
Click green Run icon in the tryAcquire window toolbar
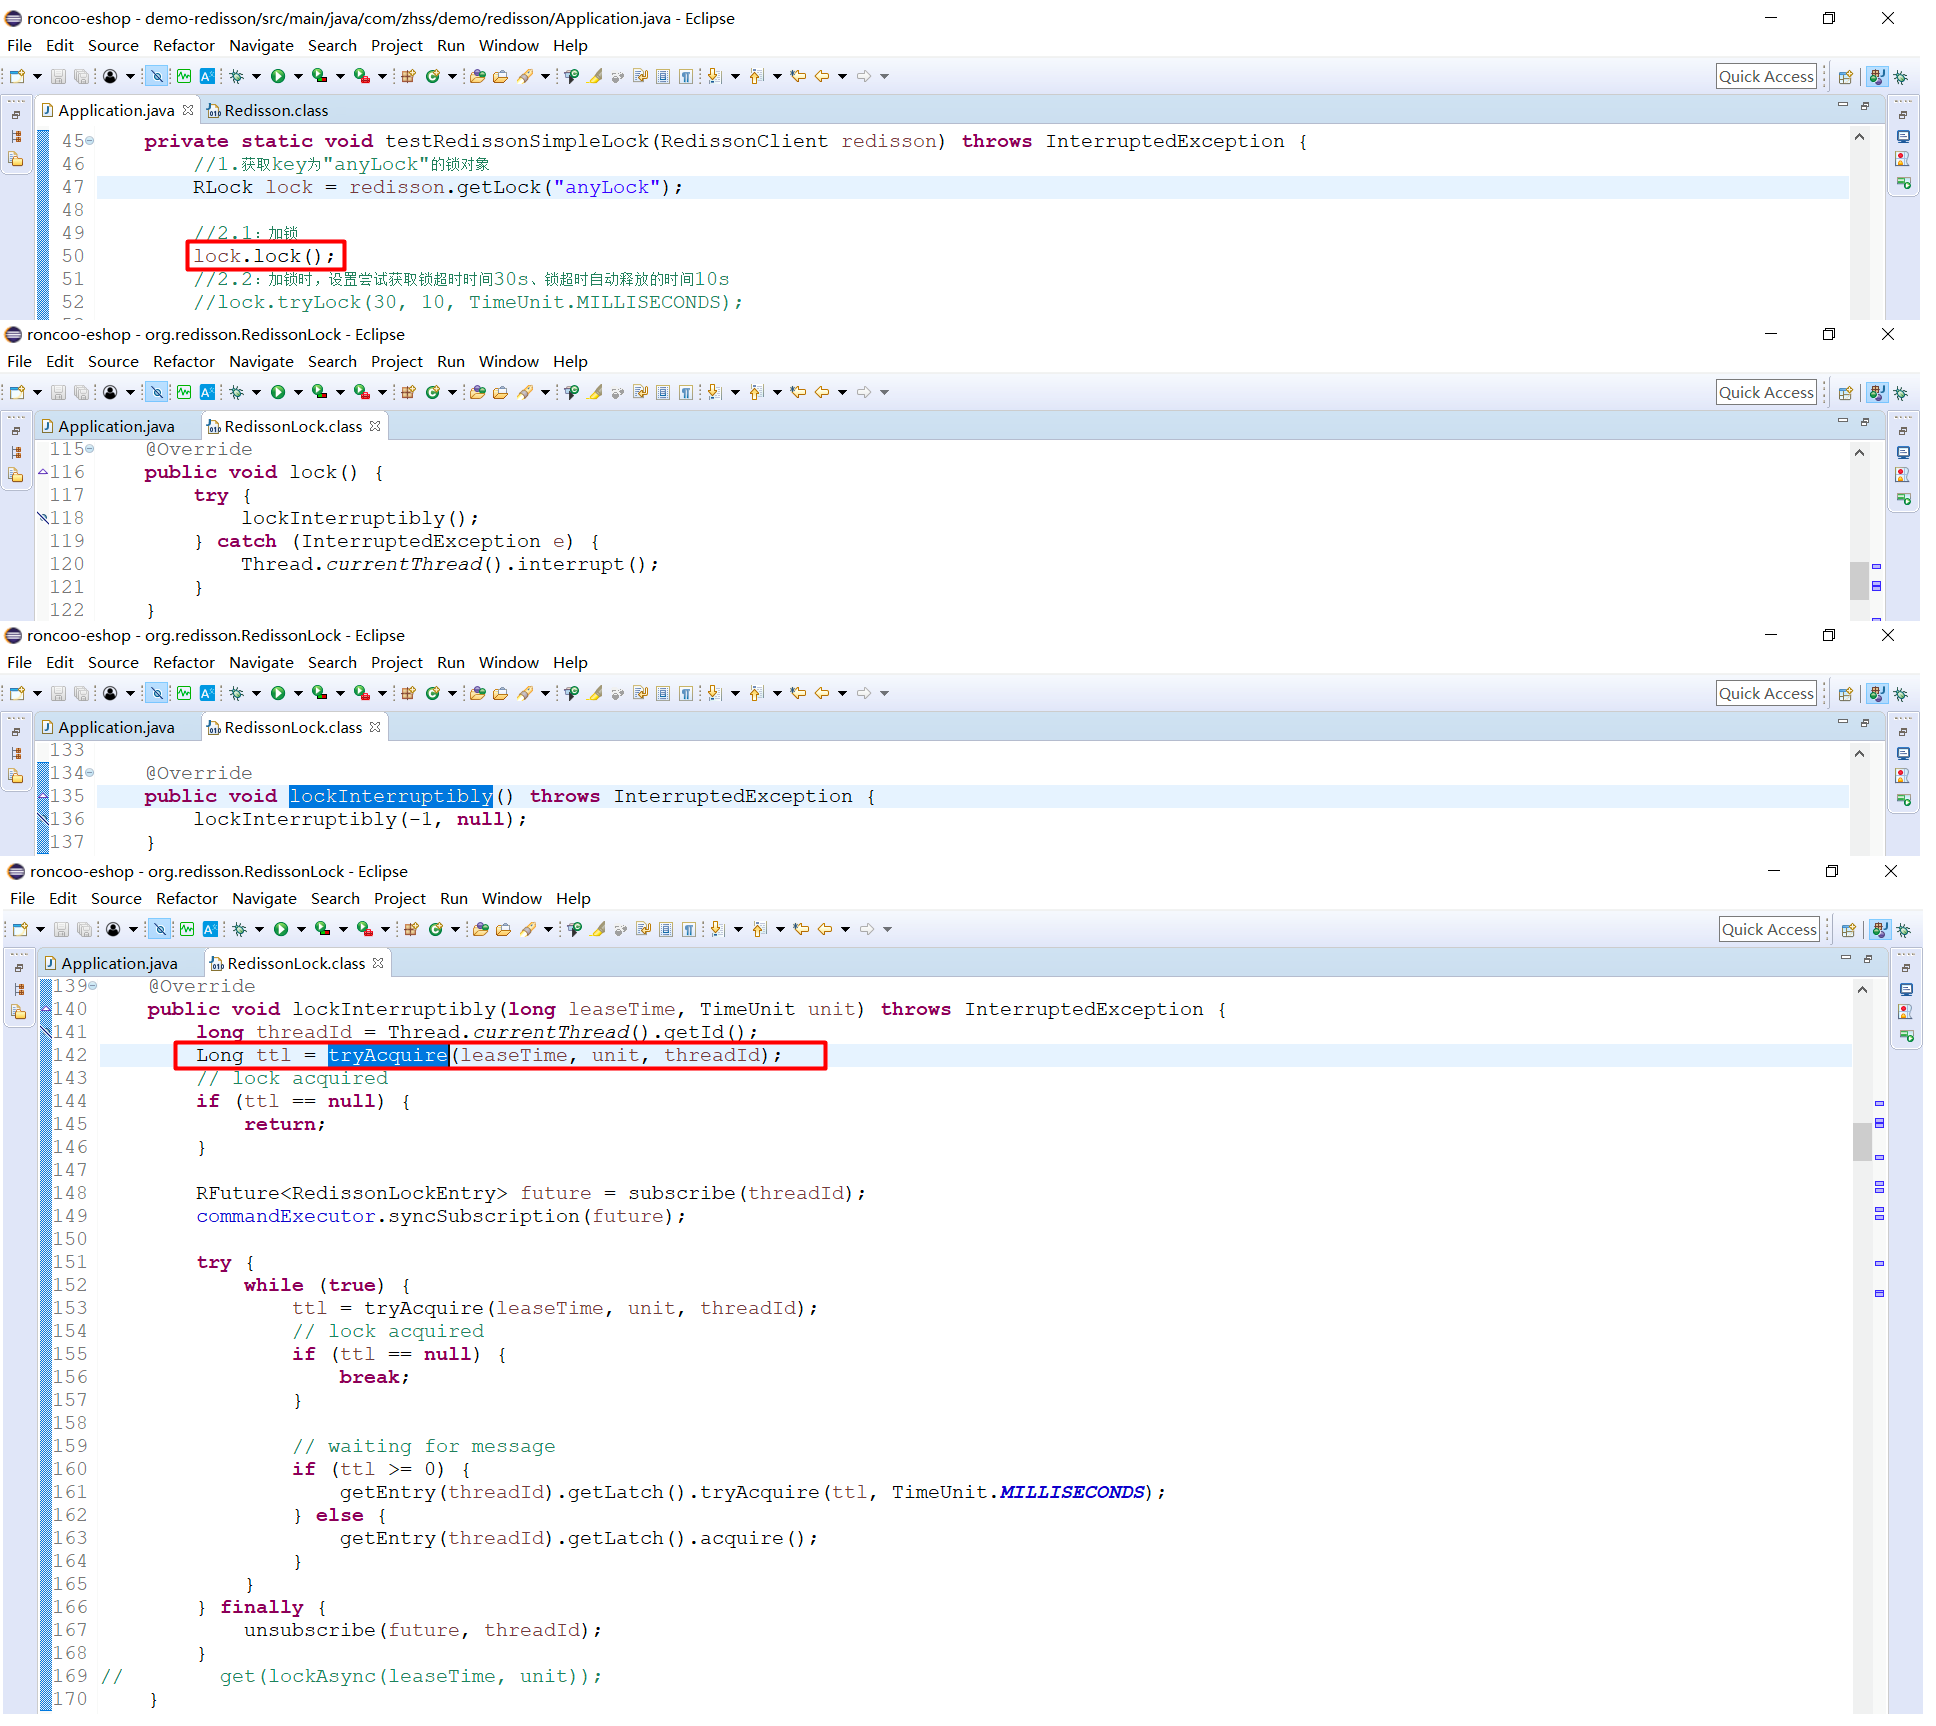[281, 929]
